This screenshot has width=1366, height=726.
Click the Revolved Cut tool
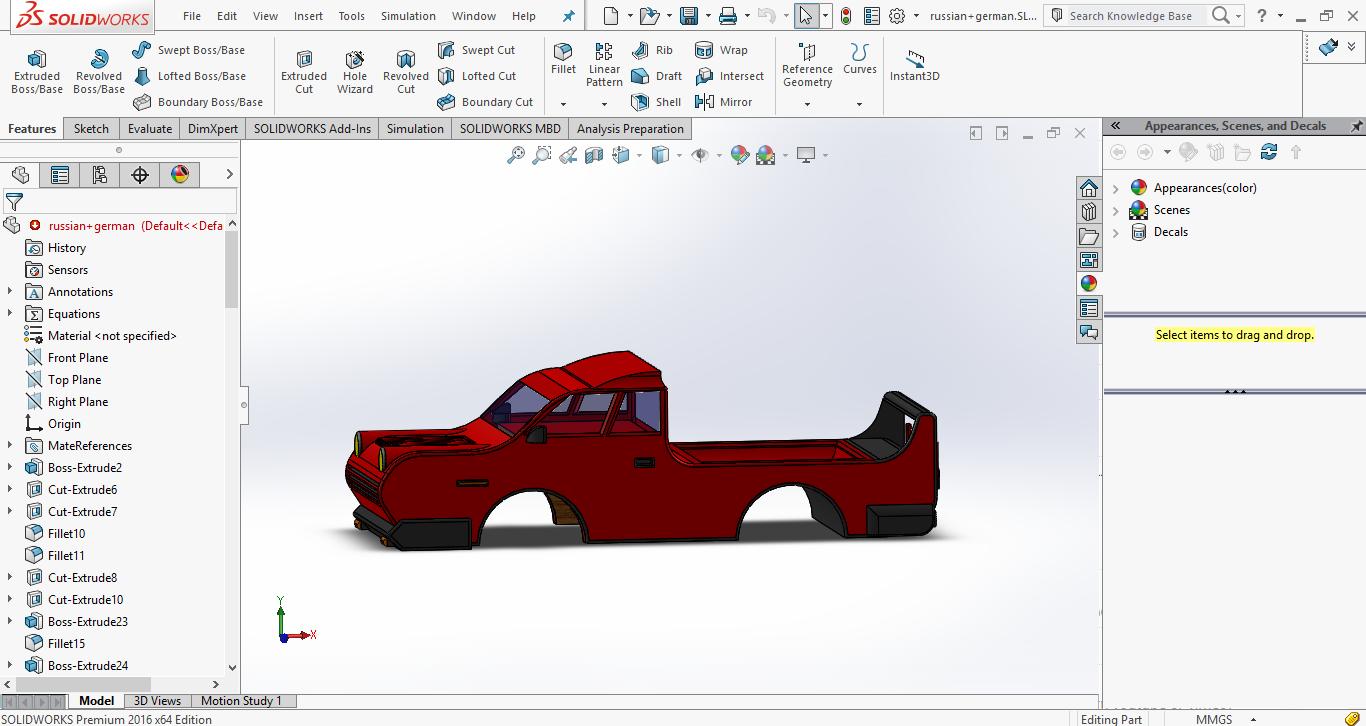(406, 71)
